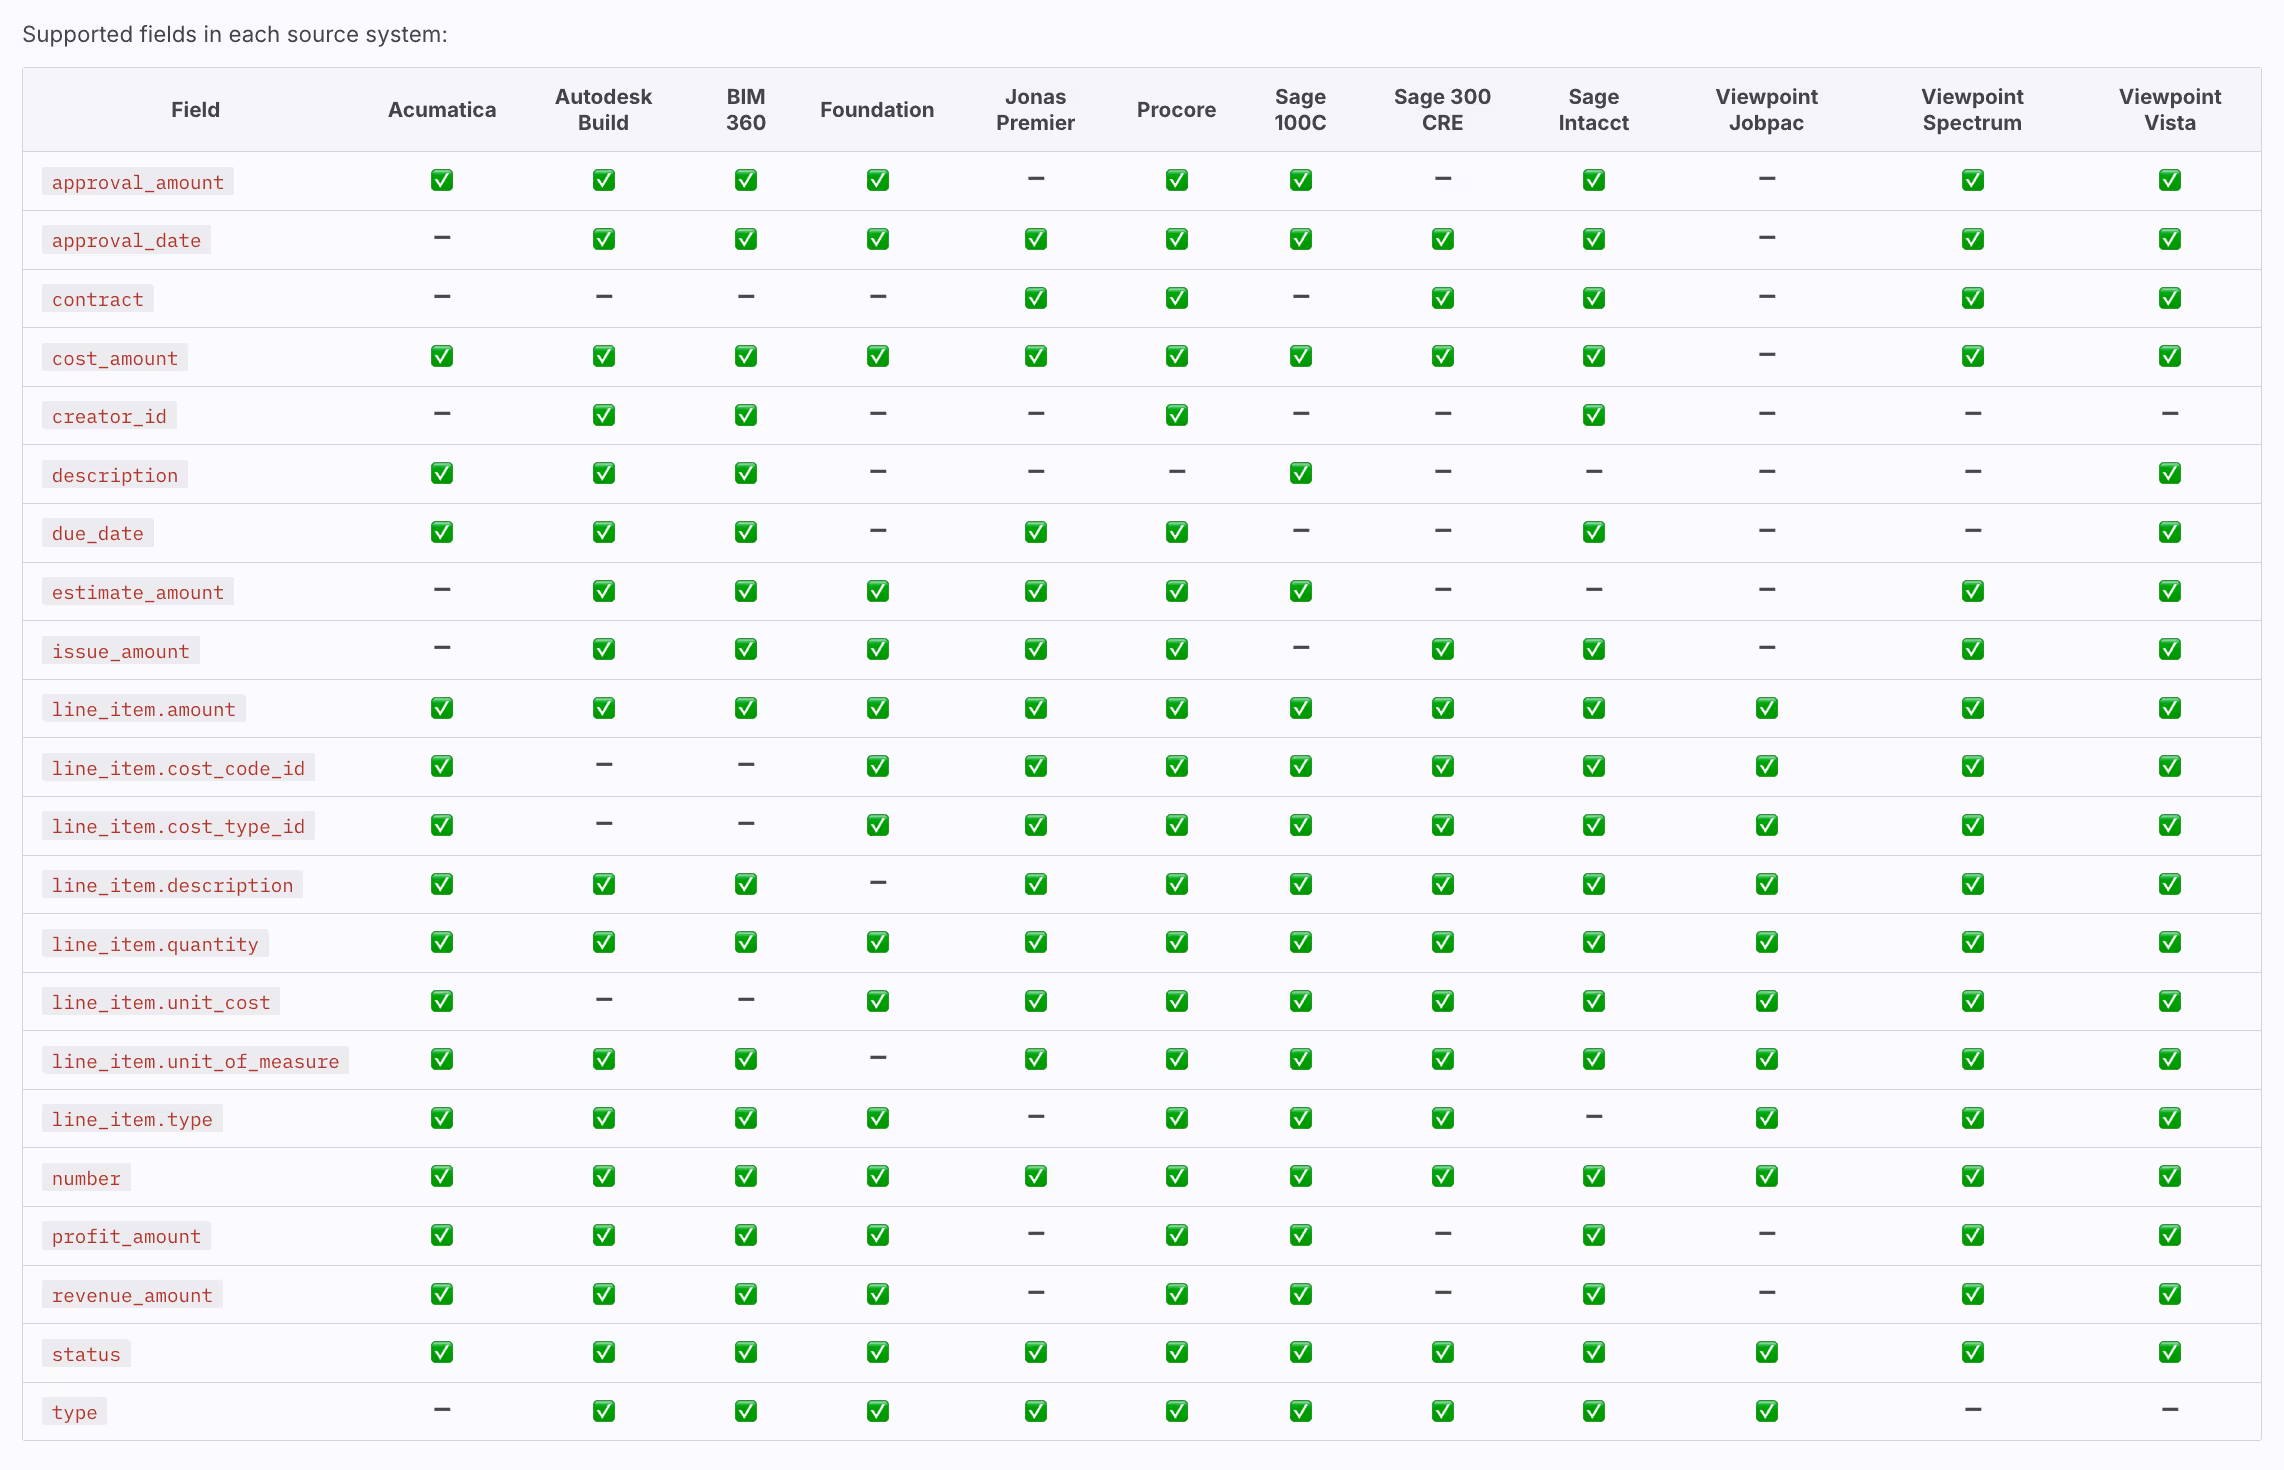Screen dimensions: 2284x1470
Task: Click the Sage 300 CRE column header
Action: [1443, 110]
